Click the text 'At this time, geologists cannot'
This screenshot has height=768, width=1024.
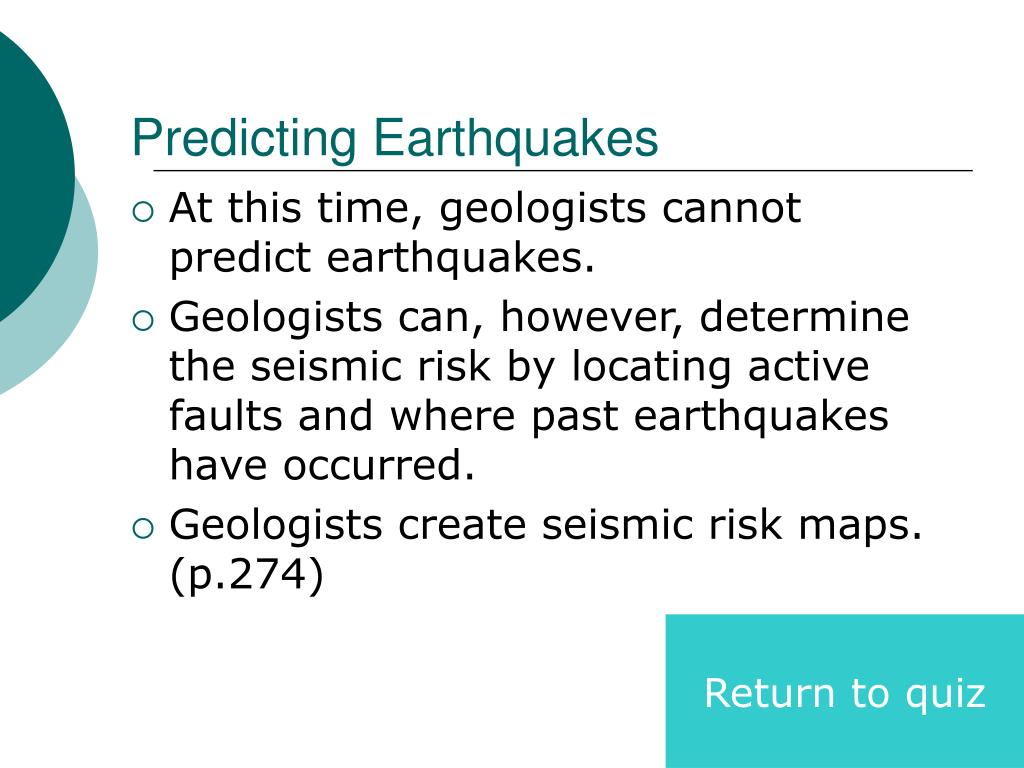tap(485, 209)
